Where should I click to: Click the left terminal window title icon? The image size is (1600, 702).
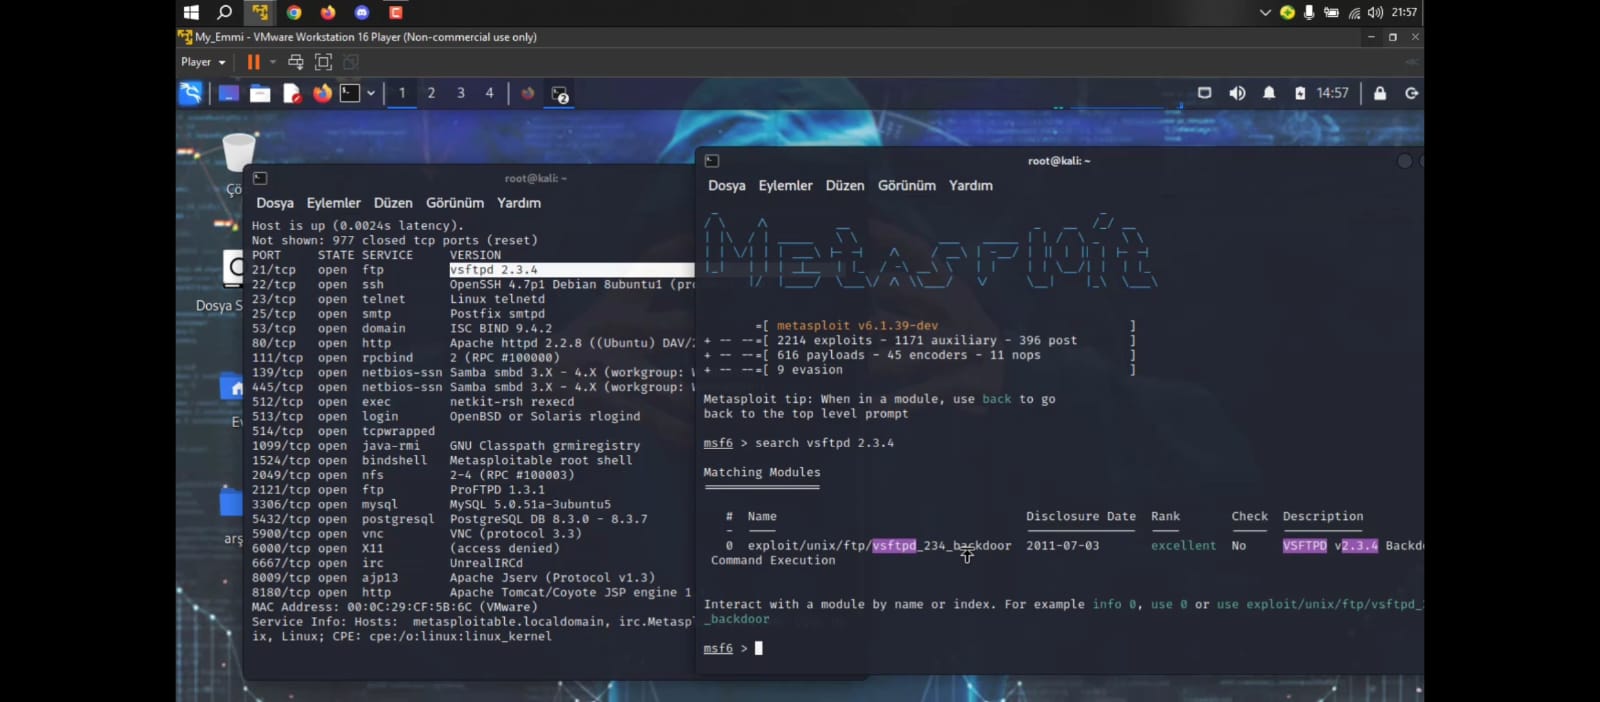pyautogui.click(x=260, y=178)
